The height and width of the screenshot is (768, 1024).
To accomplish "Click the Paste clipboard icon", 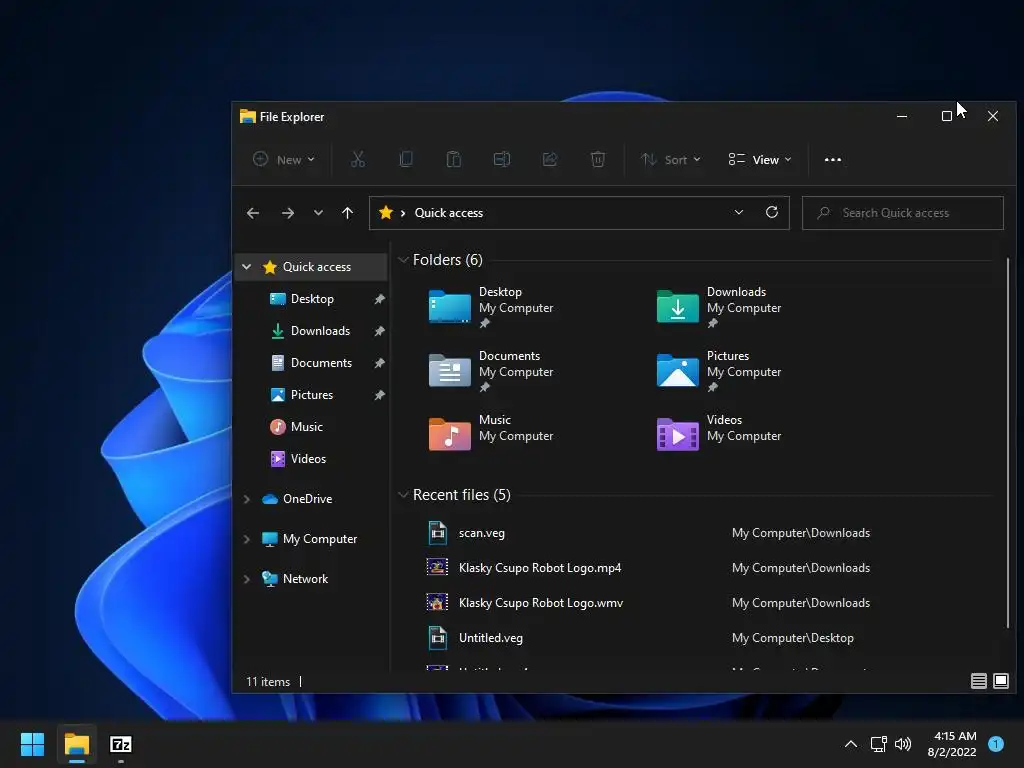I will (454, 159).
